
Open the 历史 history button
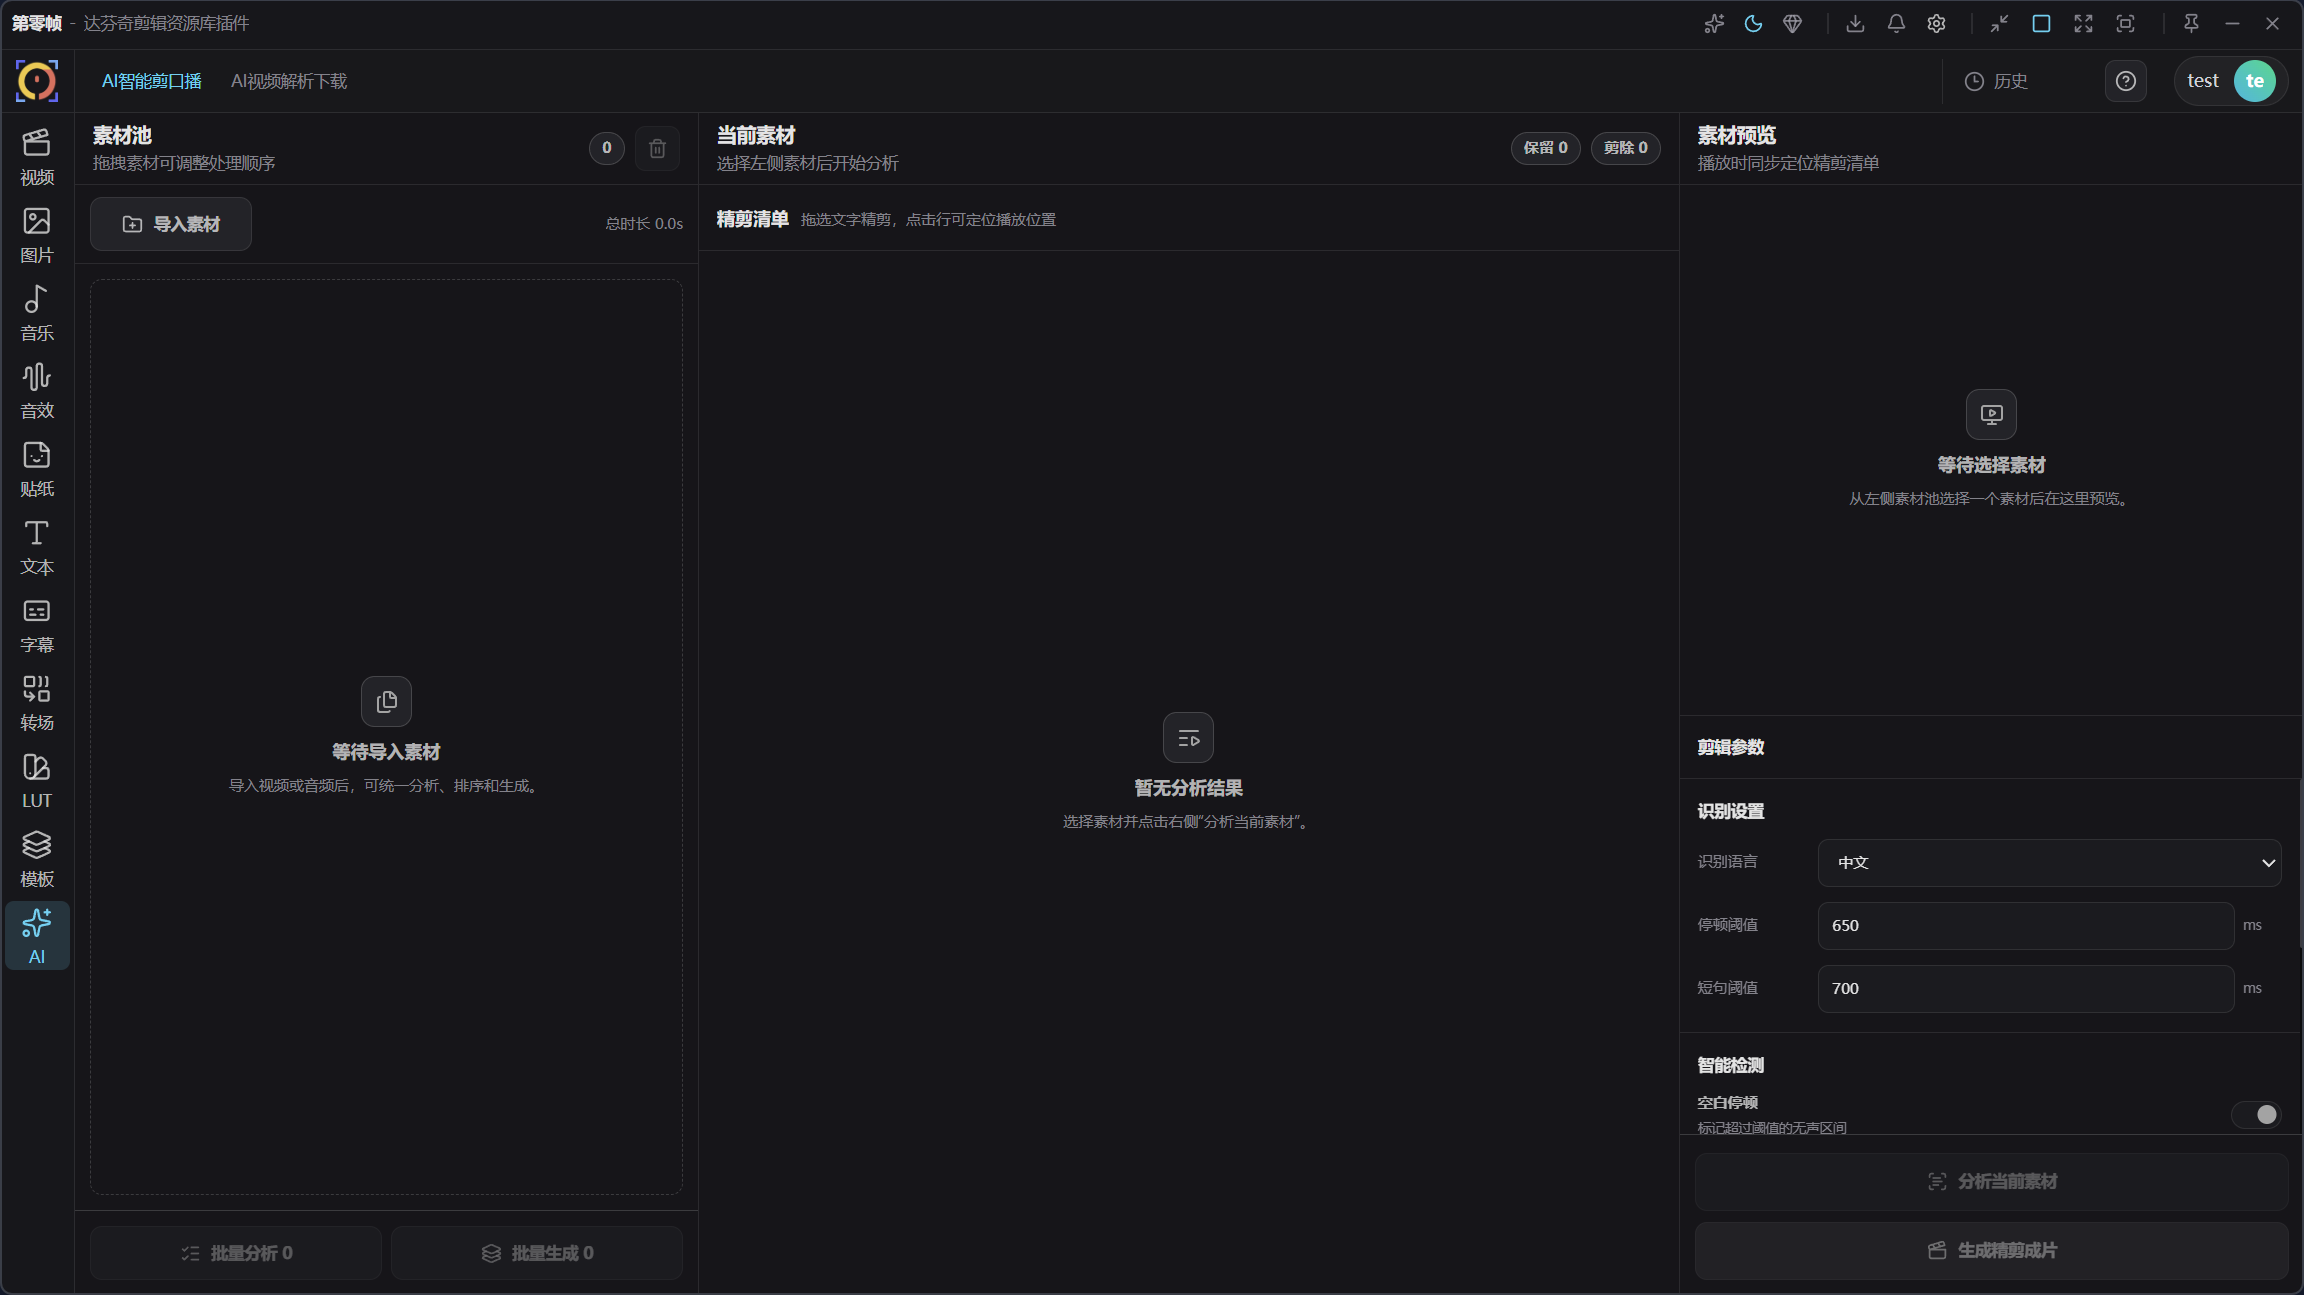coord(1996,81)
